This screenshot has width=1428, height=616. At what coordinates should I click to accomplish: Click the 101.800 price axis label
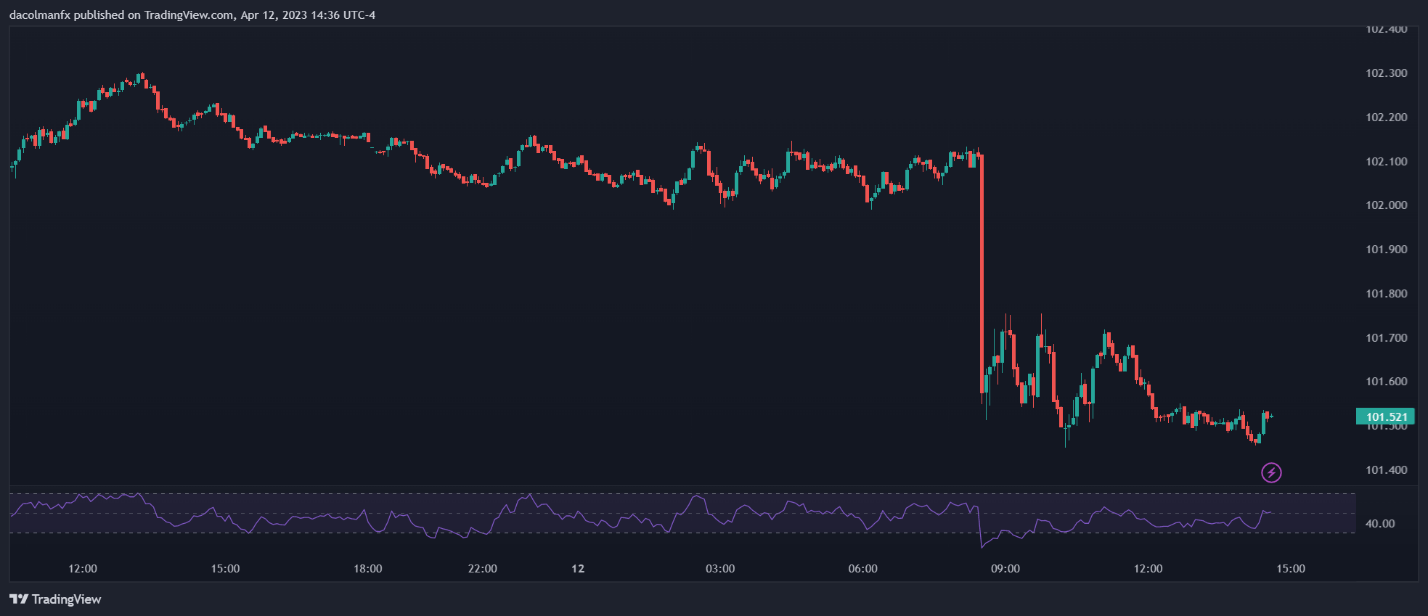pyautogui.click(x=1387, y=293)
